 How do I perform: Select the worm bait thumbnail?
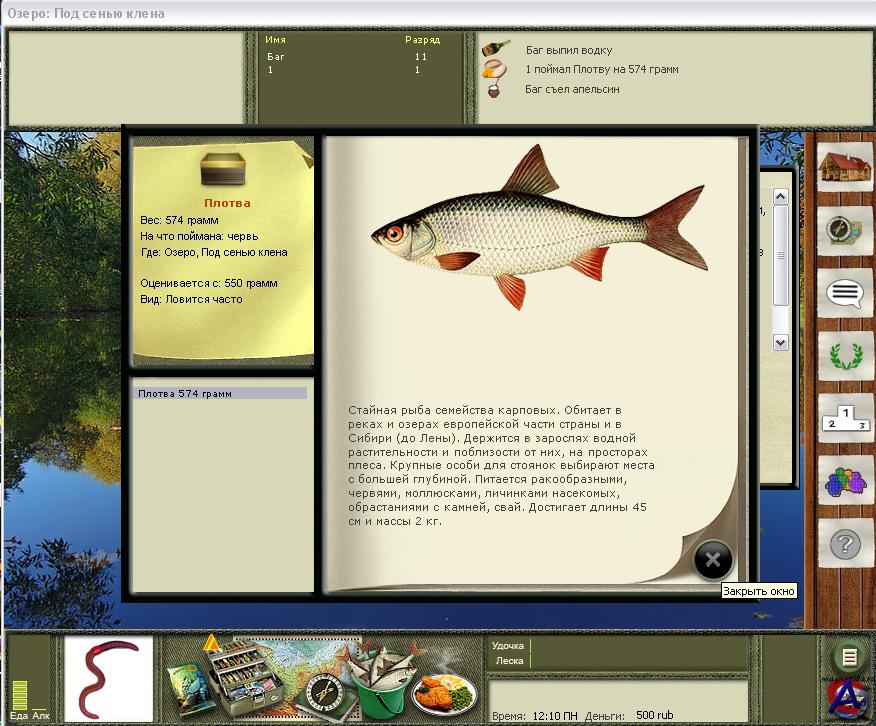pos(108,678)
